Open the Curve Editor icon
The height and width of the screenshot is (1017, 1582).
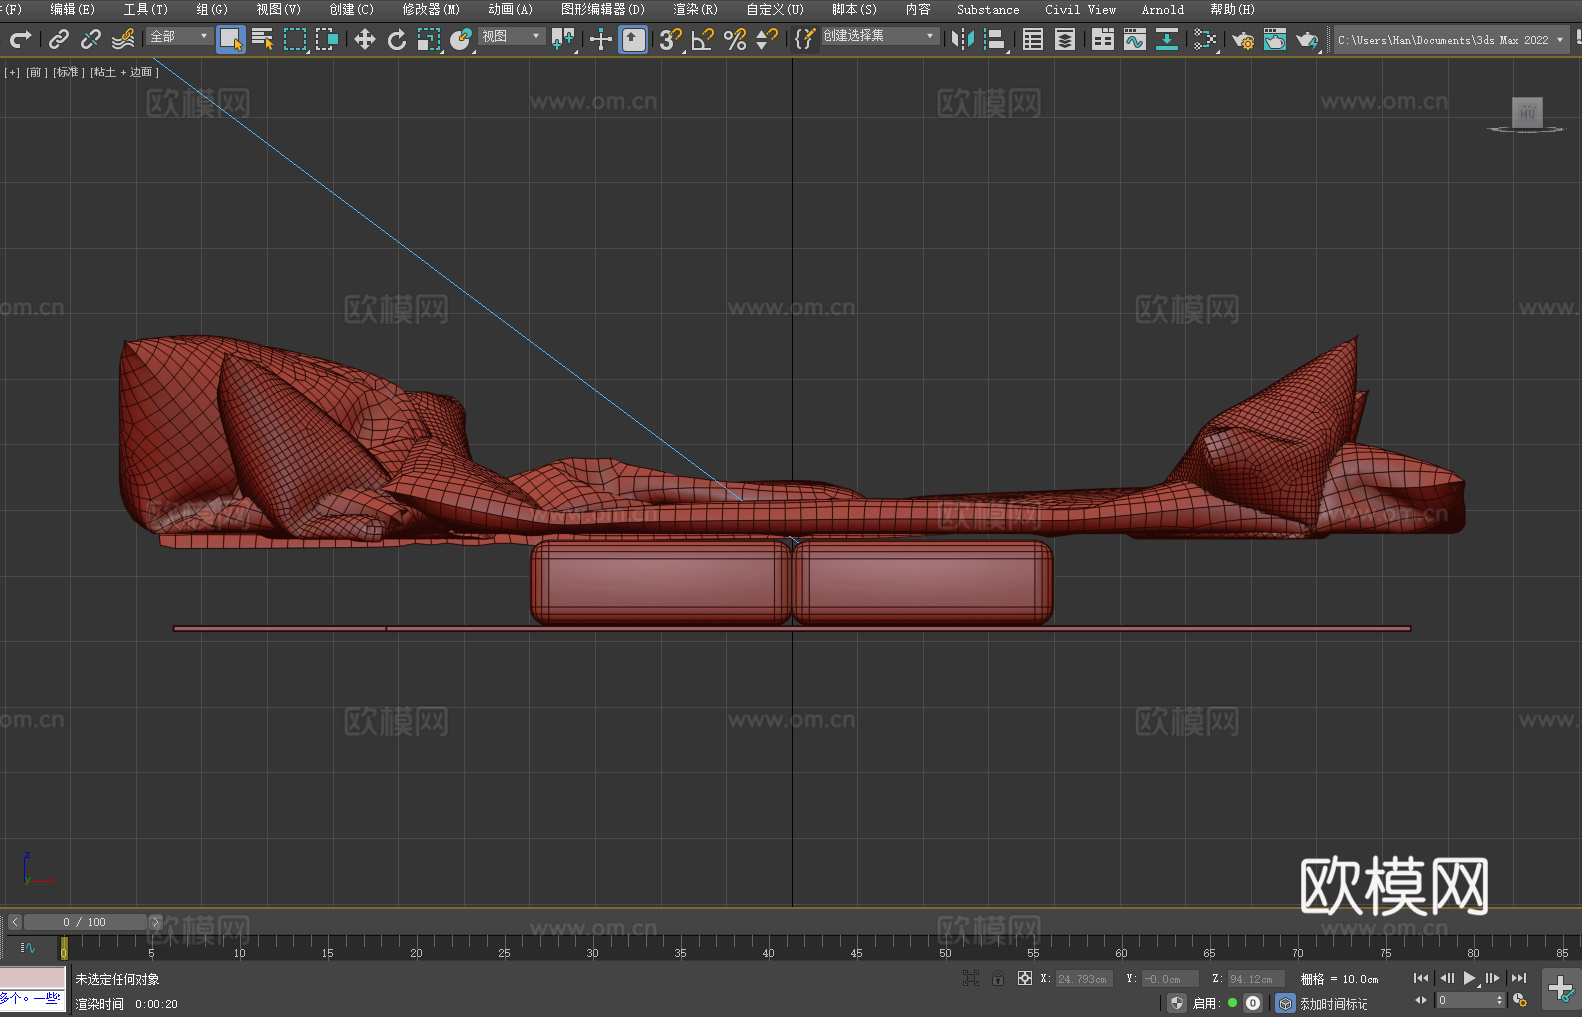(1134, 39)
